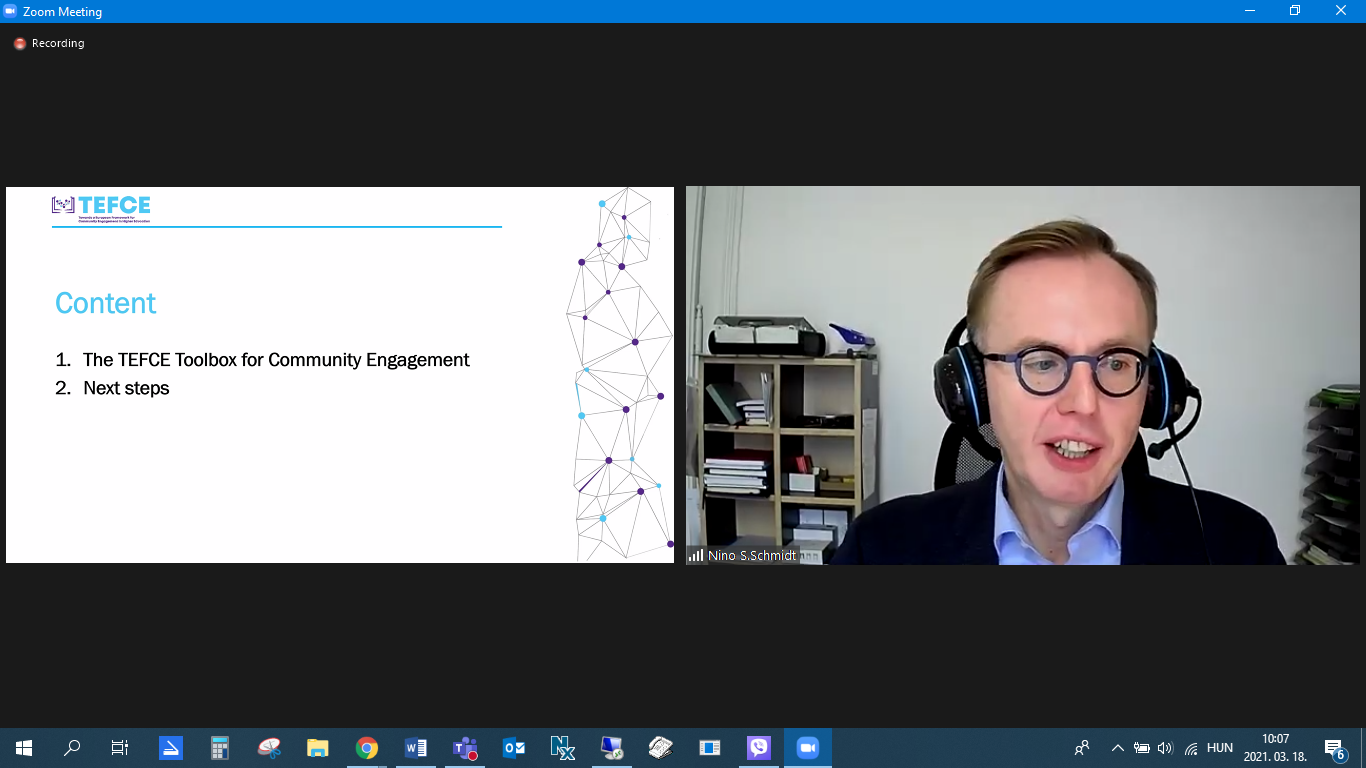Open Microsoft Teams from the taskbar
This screenshot has width=1366, height=768.
pyautogui.click(x=465, y=748)
